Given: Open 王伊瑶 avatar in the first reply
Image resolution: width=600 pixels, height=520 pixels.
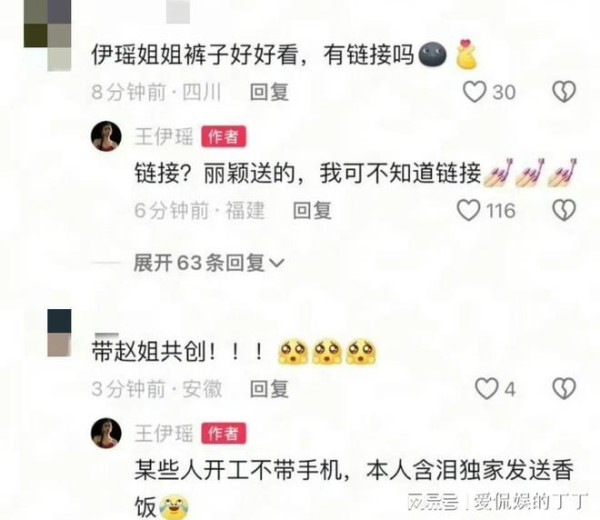Looking at the screenshot, I should 106,136.
